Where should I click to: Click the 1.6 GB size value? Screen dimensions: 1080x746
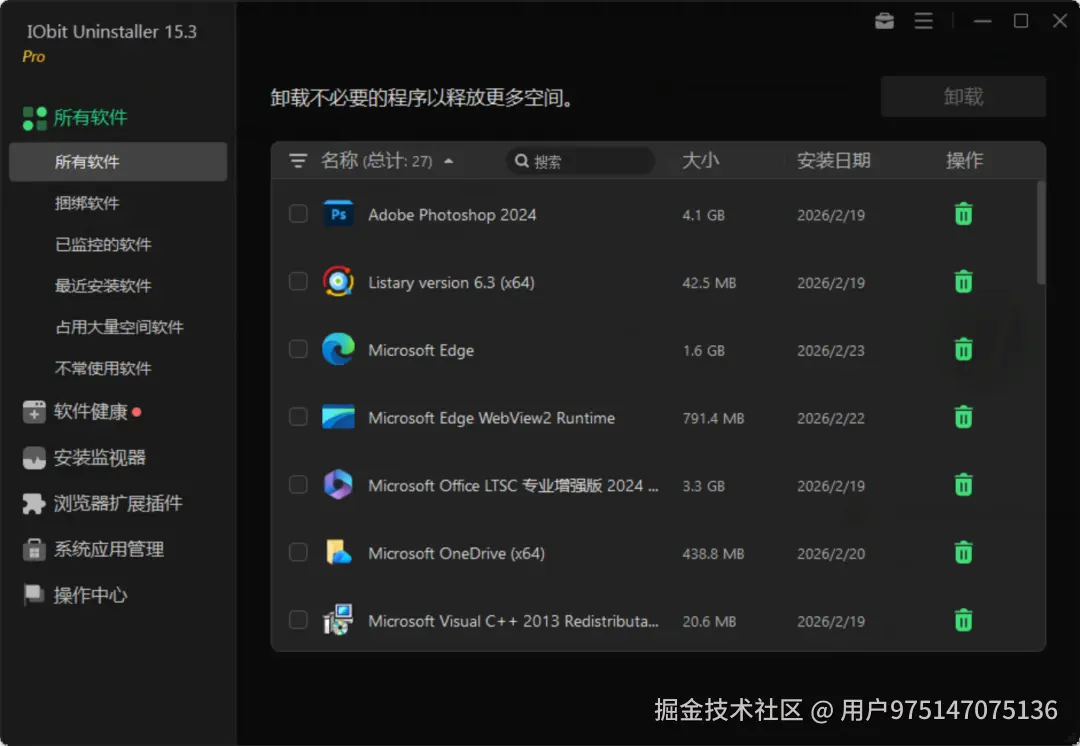703,351
